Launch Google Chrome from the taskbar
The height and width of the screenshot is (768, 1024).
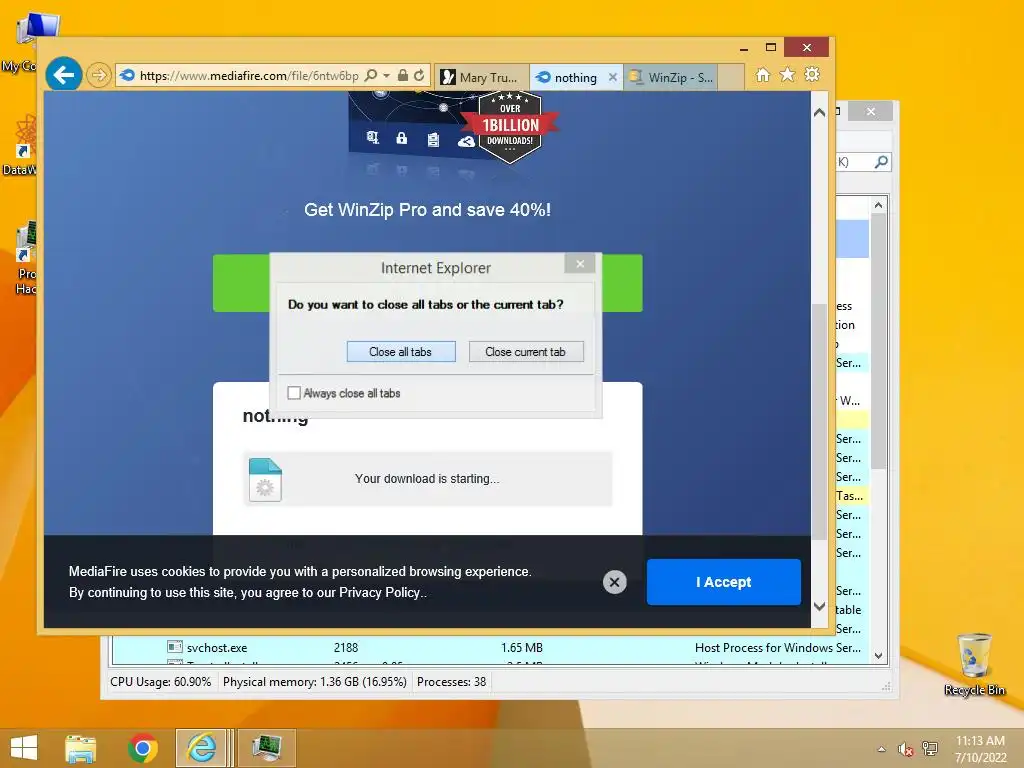coord(142,748)
